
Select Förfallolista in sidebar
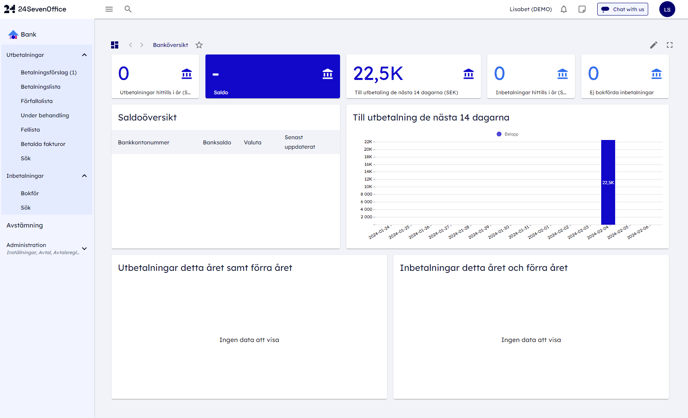(37, 101)
